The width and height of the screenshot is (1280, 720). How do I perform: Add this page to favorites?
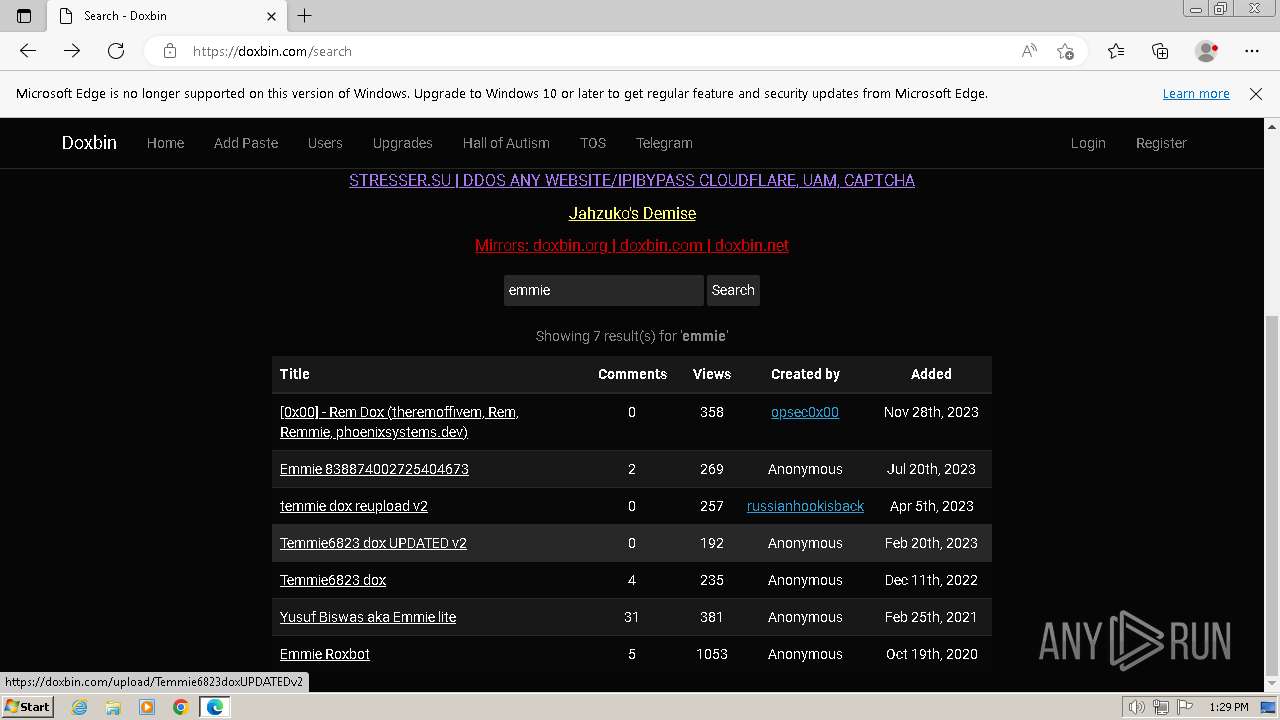pyautogui.click(x=1065, y=51)
